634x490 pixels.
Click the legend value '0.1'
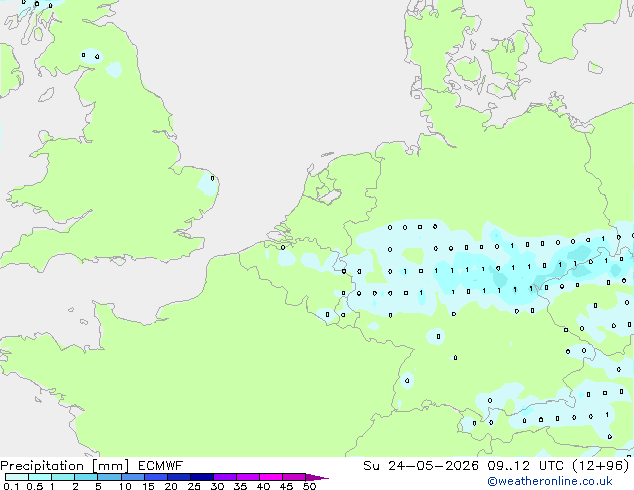11,486
